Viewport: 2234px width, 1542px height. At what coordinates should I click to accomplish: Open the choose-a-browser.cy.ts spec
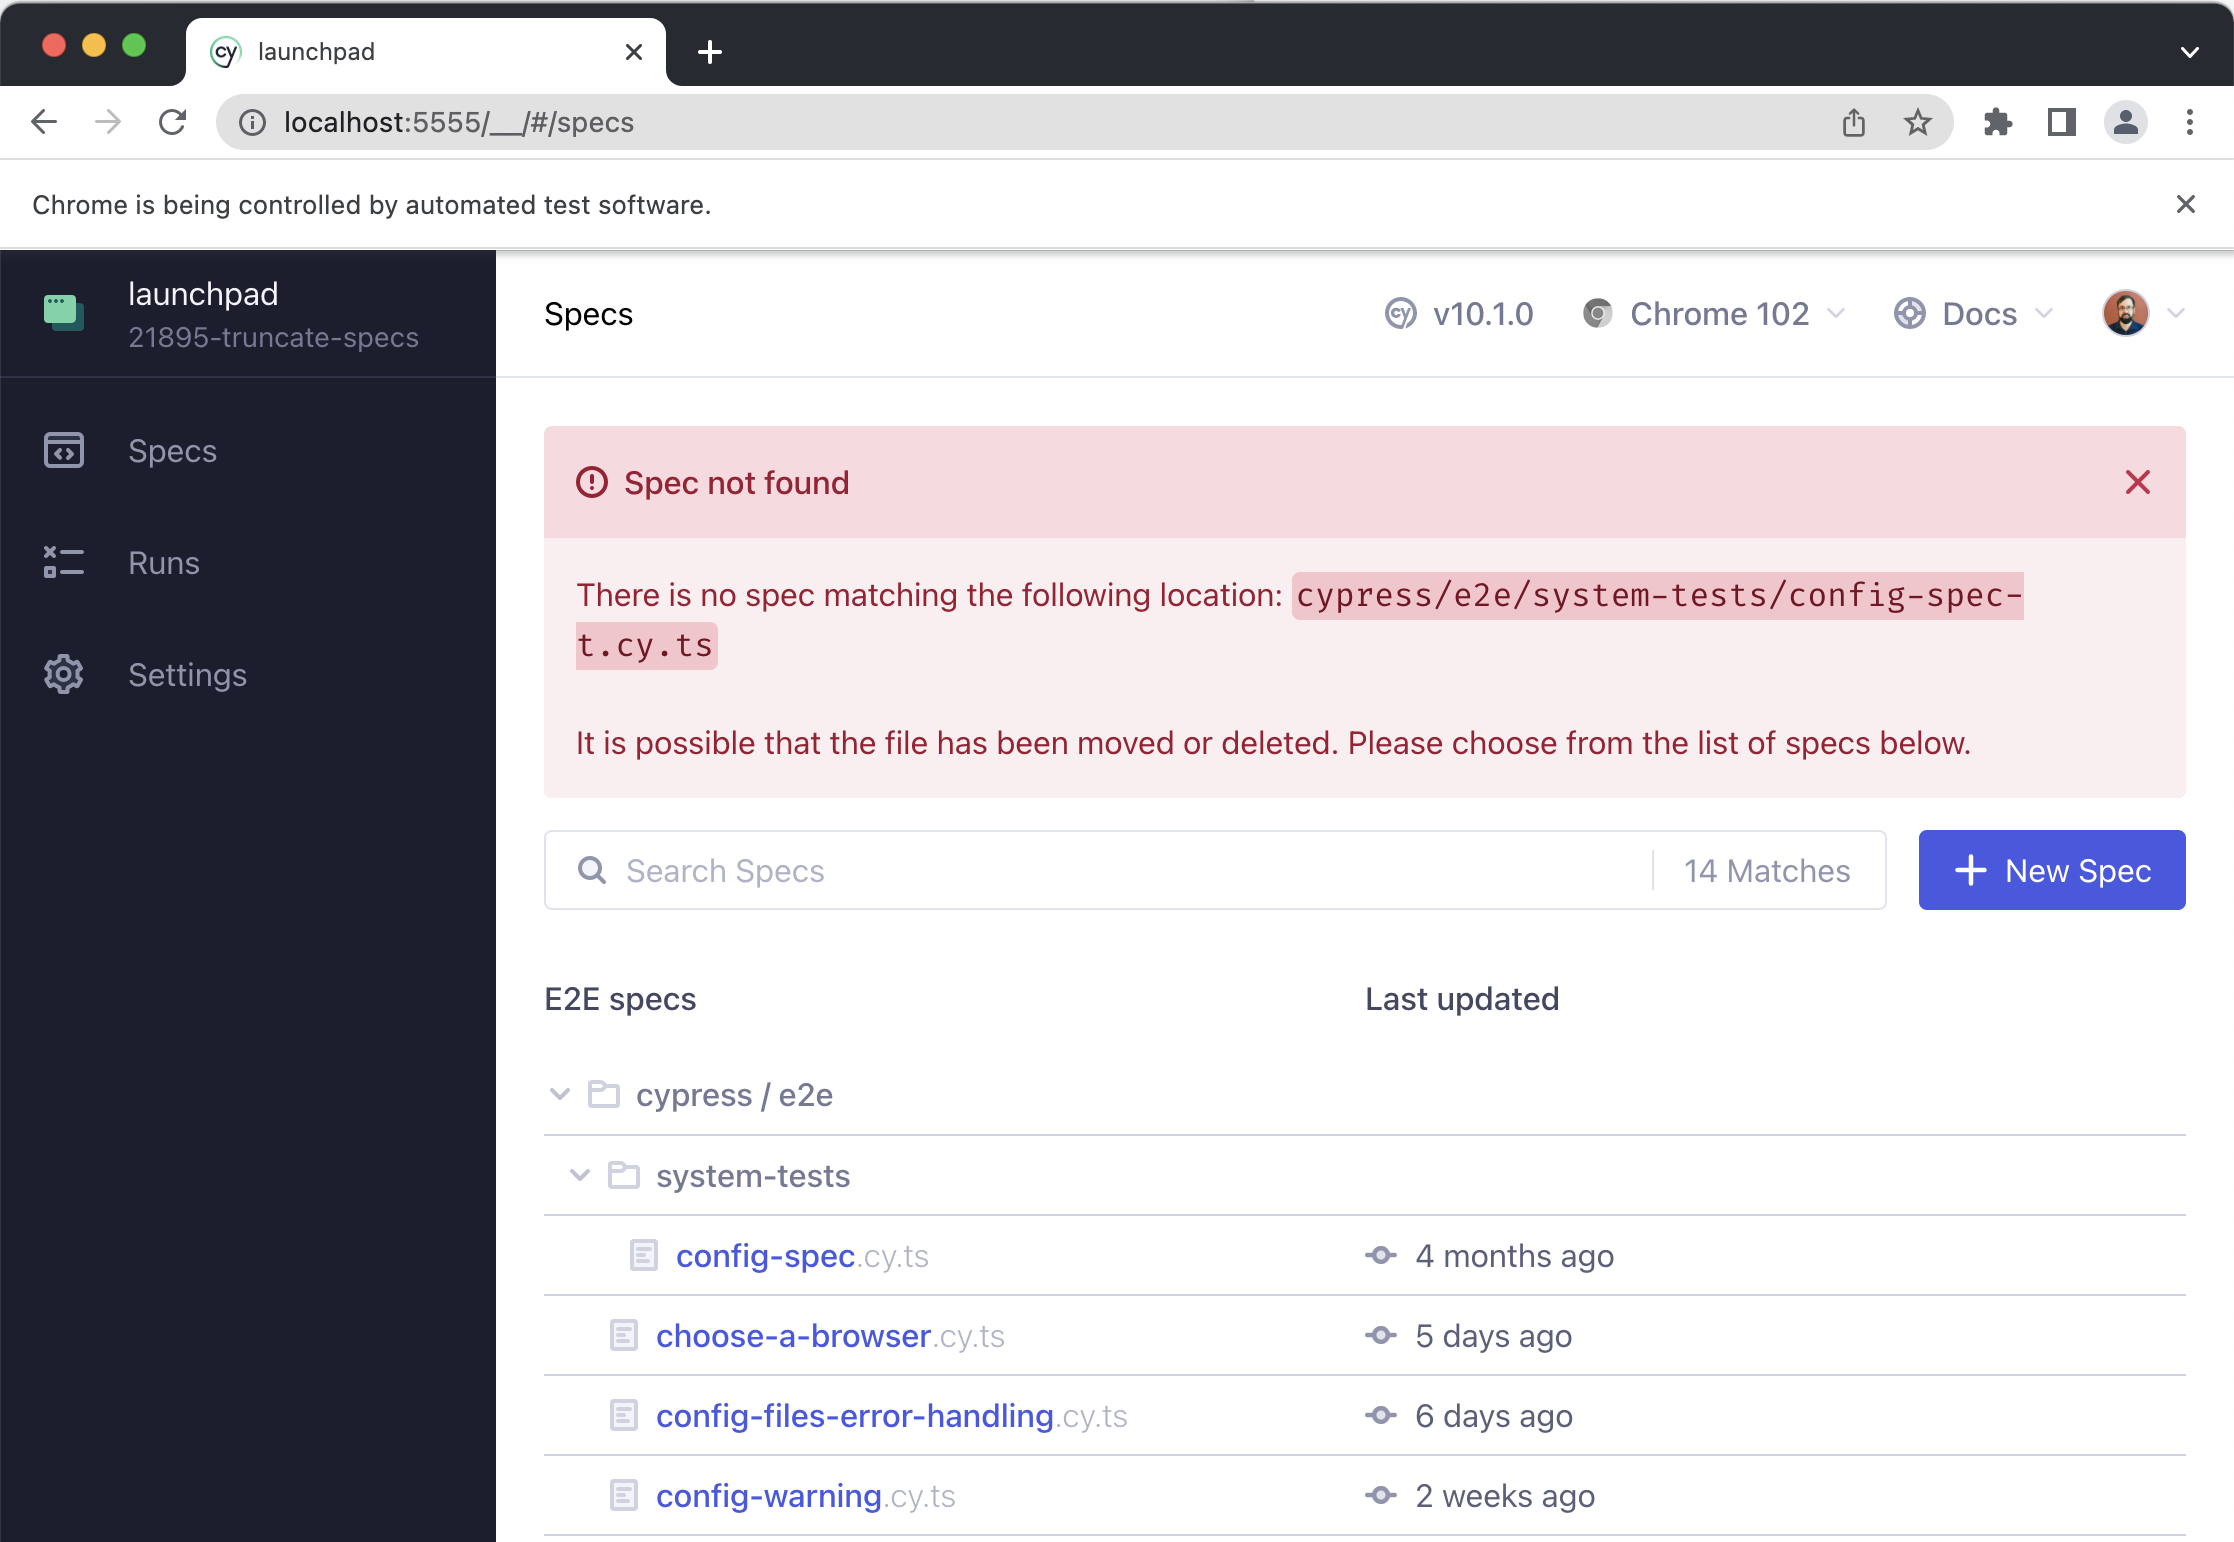point(792,1335)
